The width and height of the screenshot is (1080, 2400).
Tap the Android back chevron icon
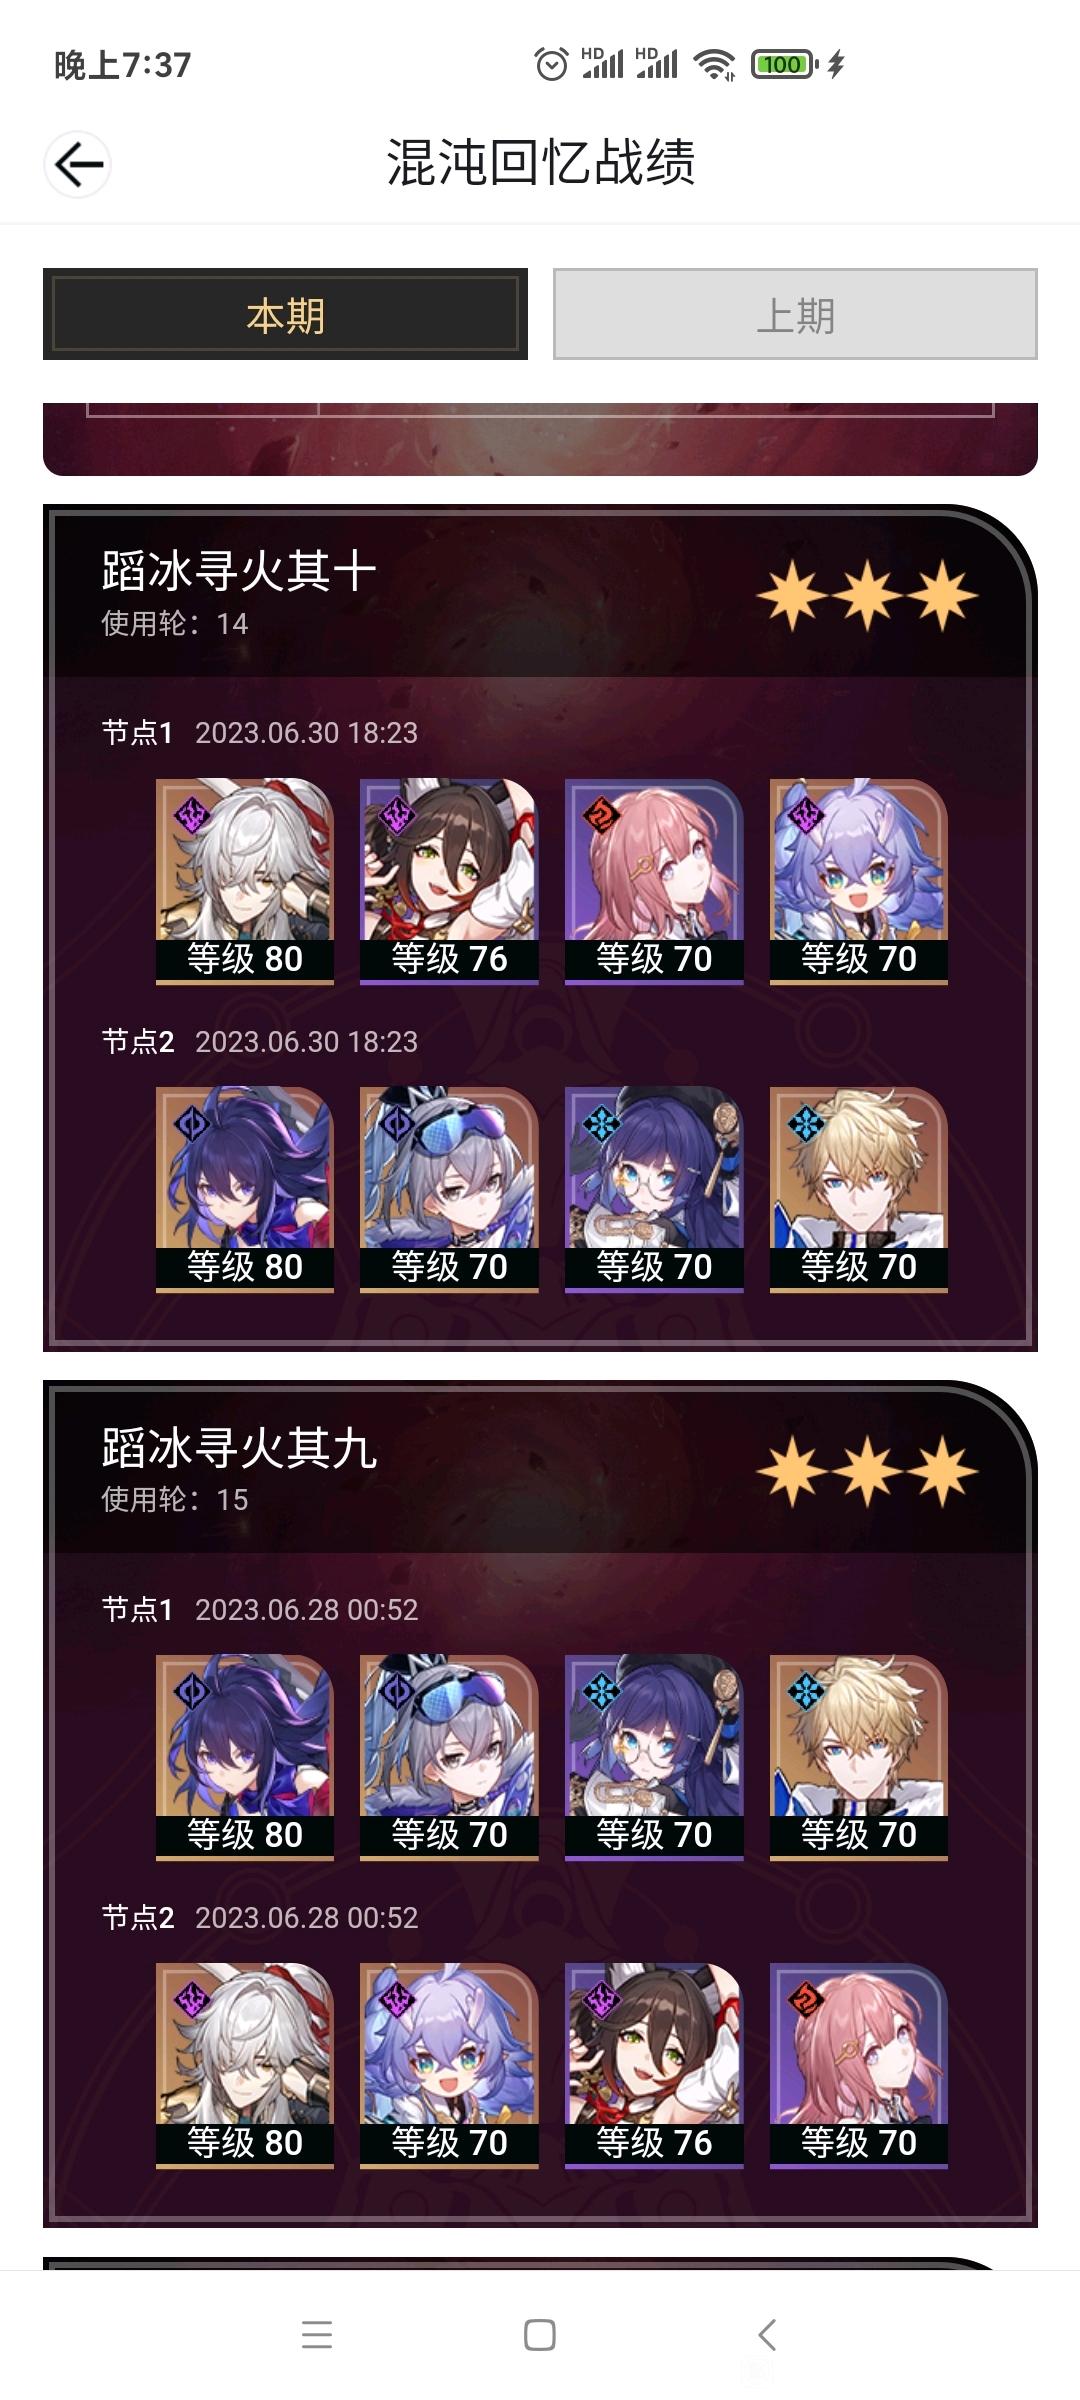(767, 2335)
